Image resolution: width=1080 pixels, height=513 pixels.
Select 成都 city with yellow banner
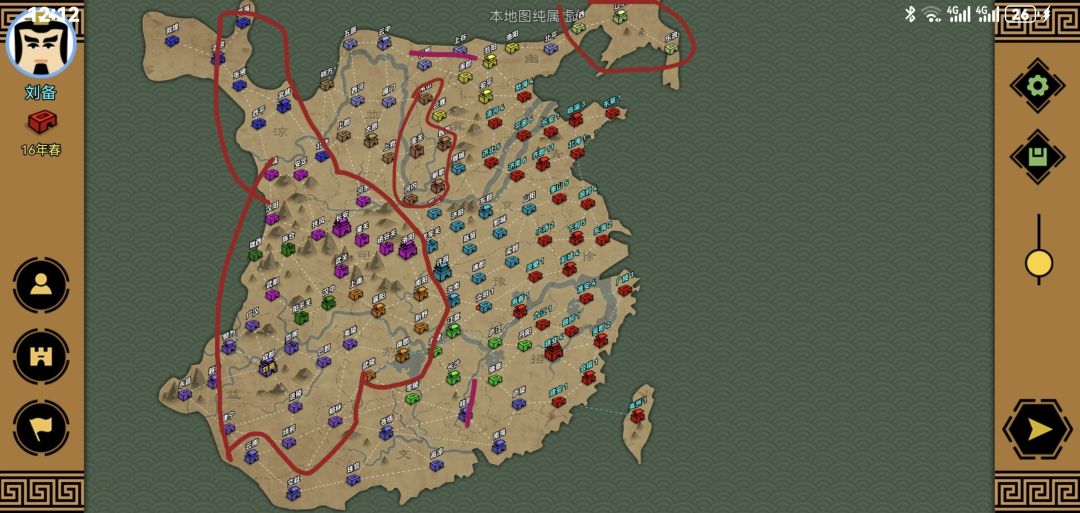click(267, 367)
